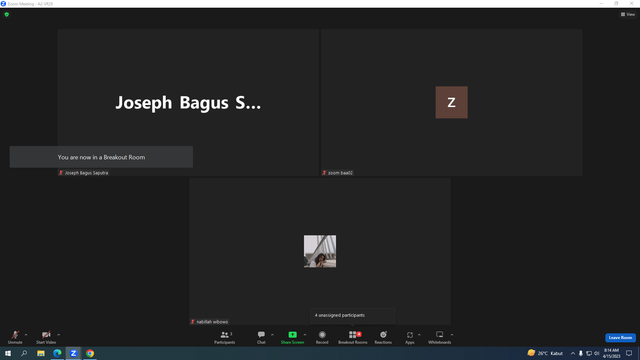
Task: Open the taskbar clock and calendar
Action: (x=611, y=353)
